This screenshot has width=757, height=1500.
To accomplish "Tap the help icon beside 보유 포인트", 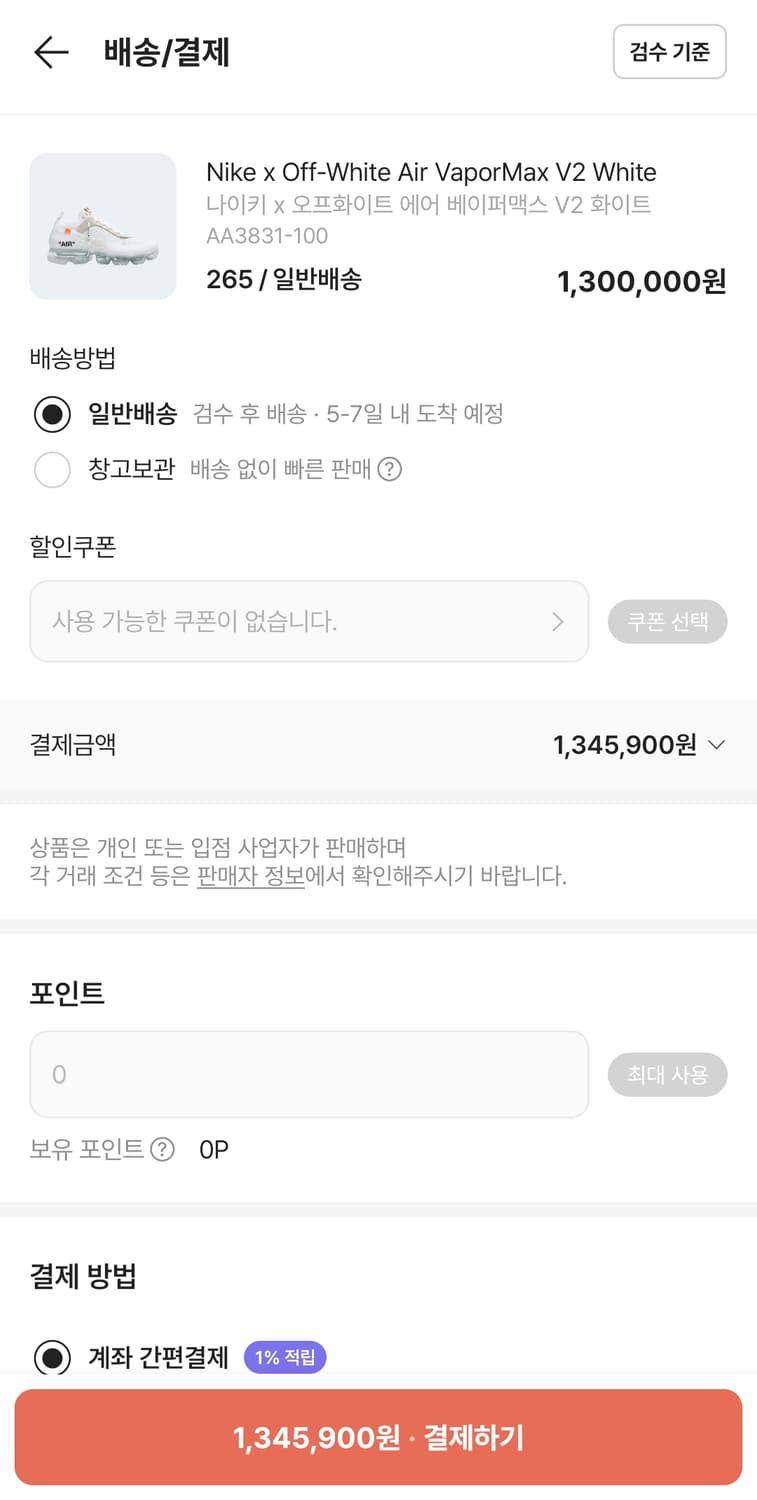I will point(162,1149).
